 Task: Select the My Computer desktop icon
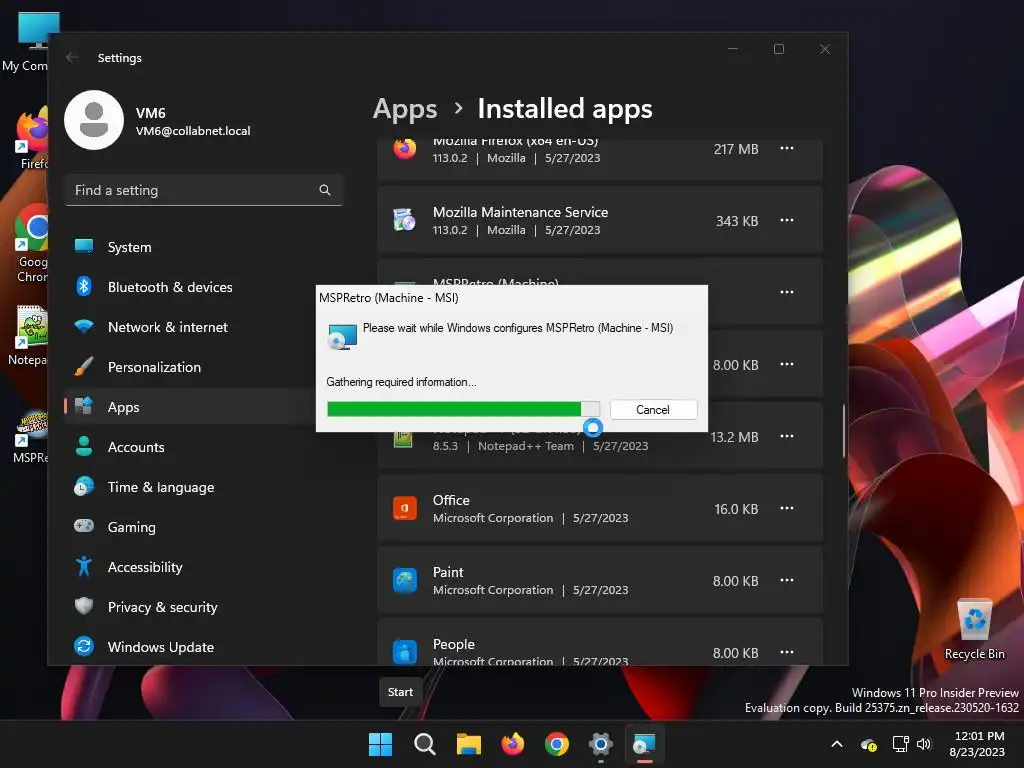(x=26, y=42)
